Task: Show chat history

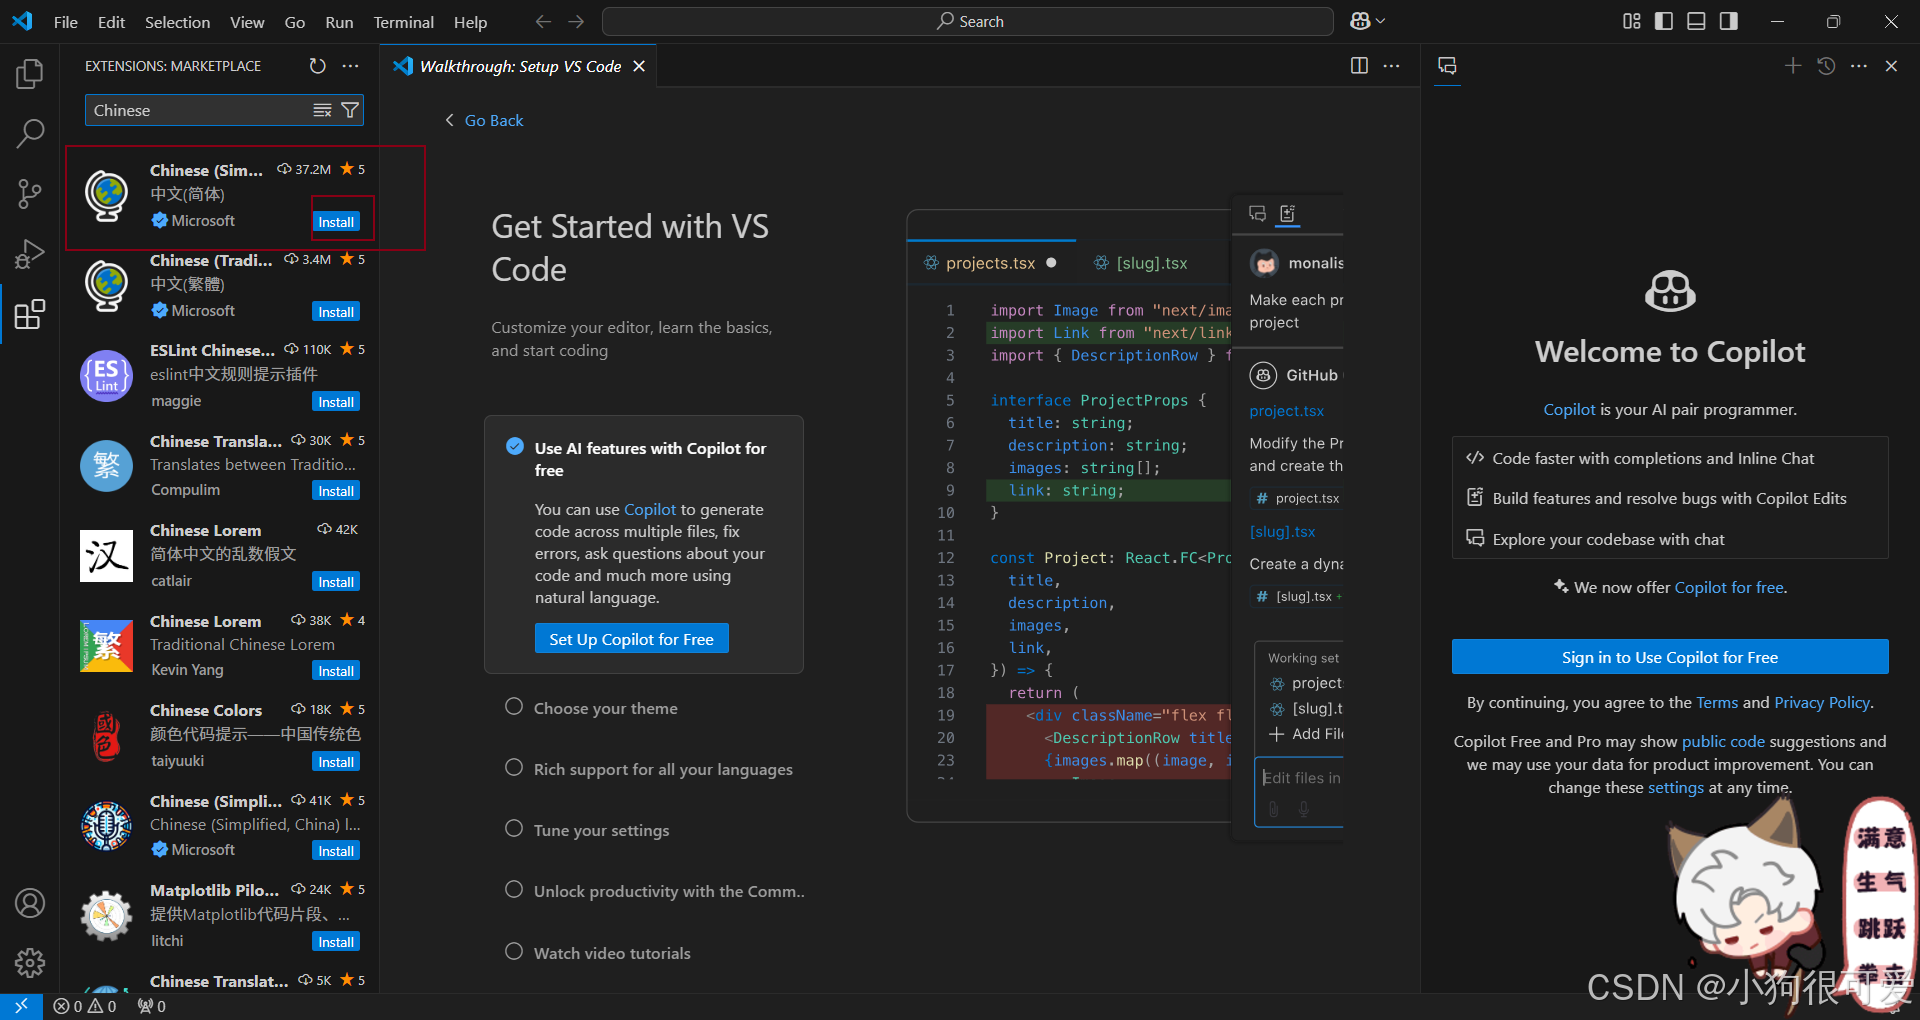Action: 1826,66
